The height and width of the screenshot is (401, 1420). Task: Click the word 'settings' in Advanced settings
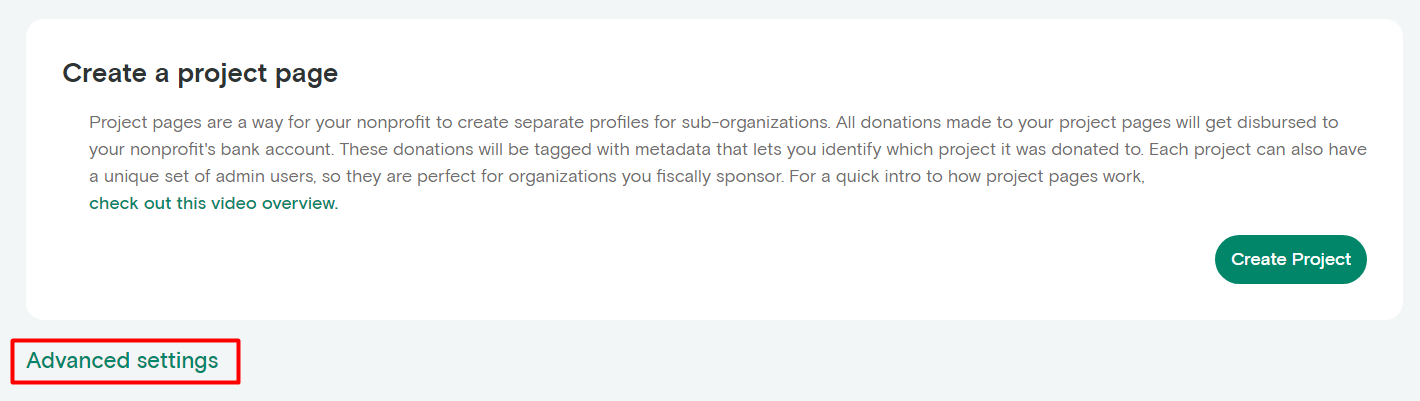coord(178,362)
